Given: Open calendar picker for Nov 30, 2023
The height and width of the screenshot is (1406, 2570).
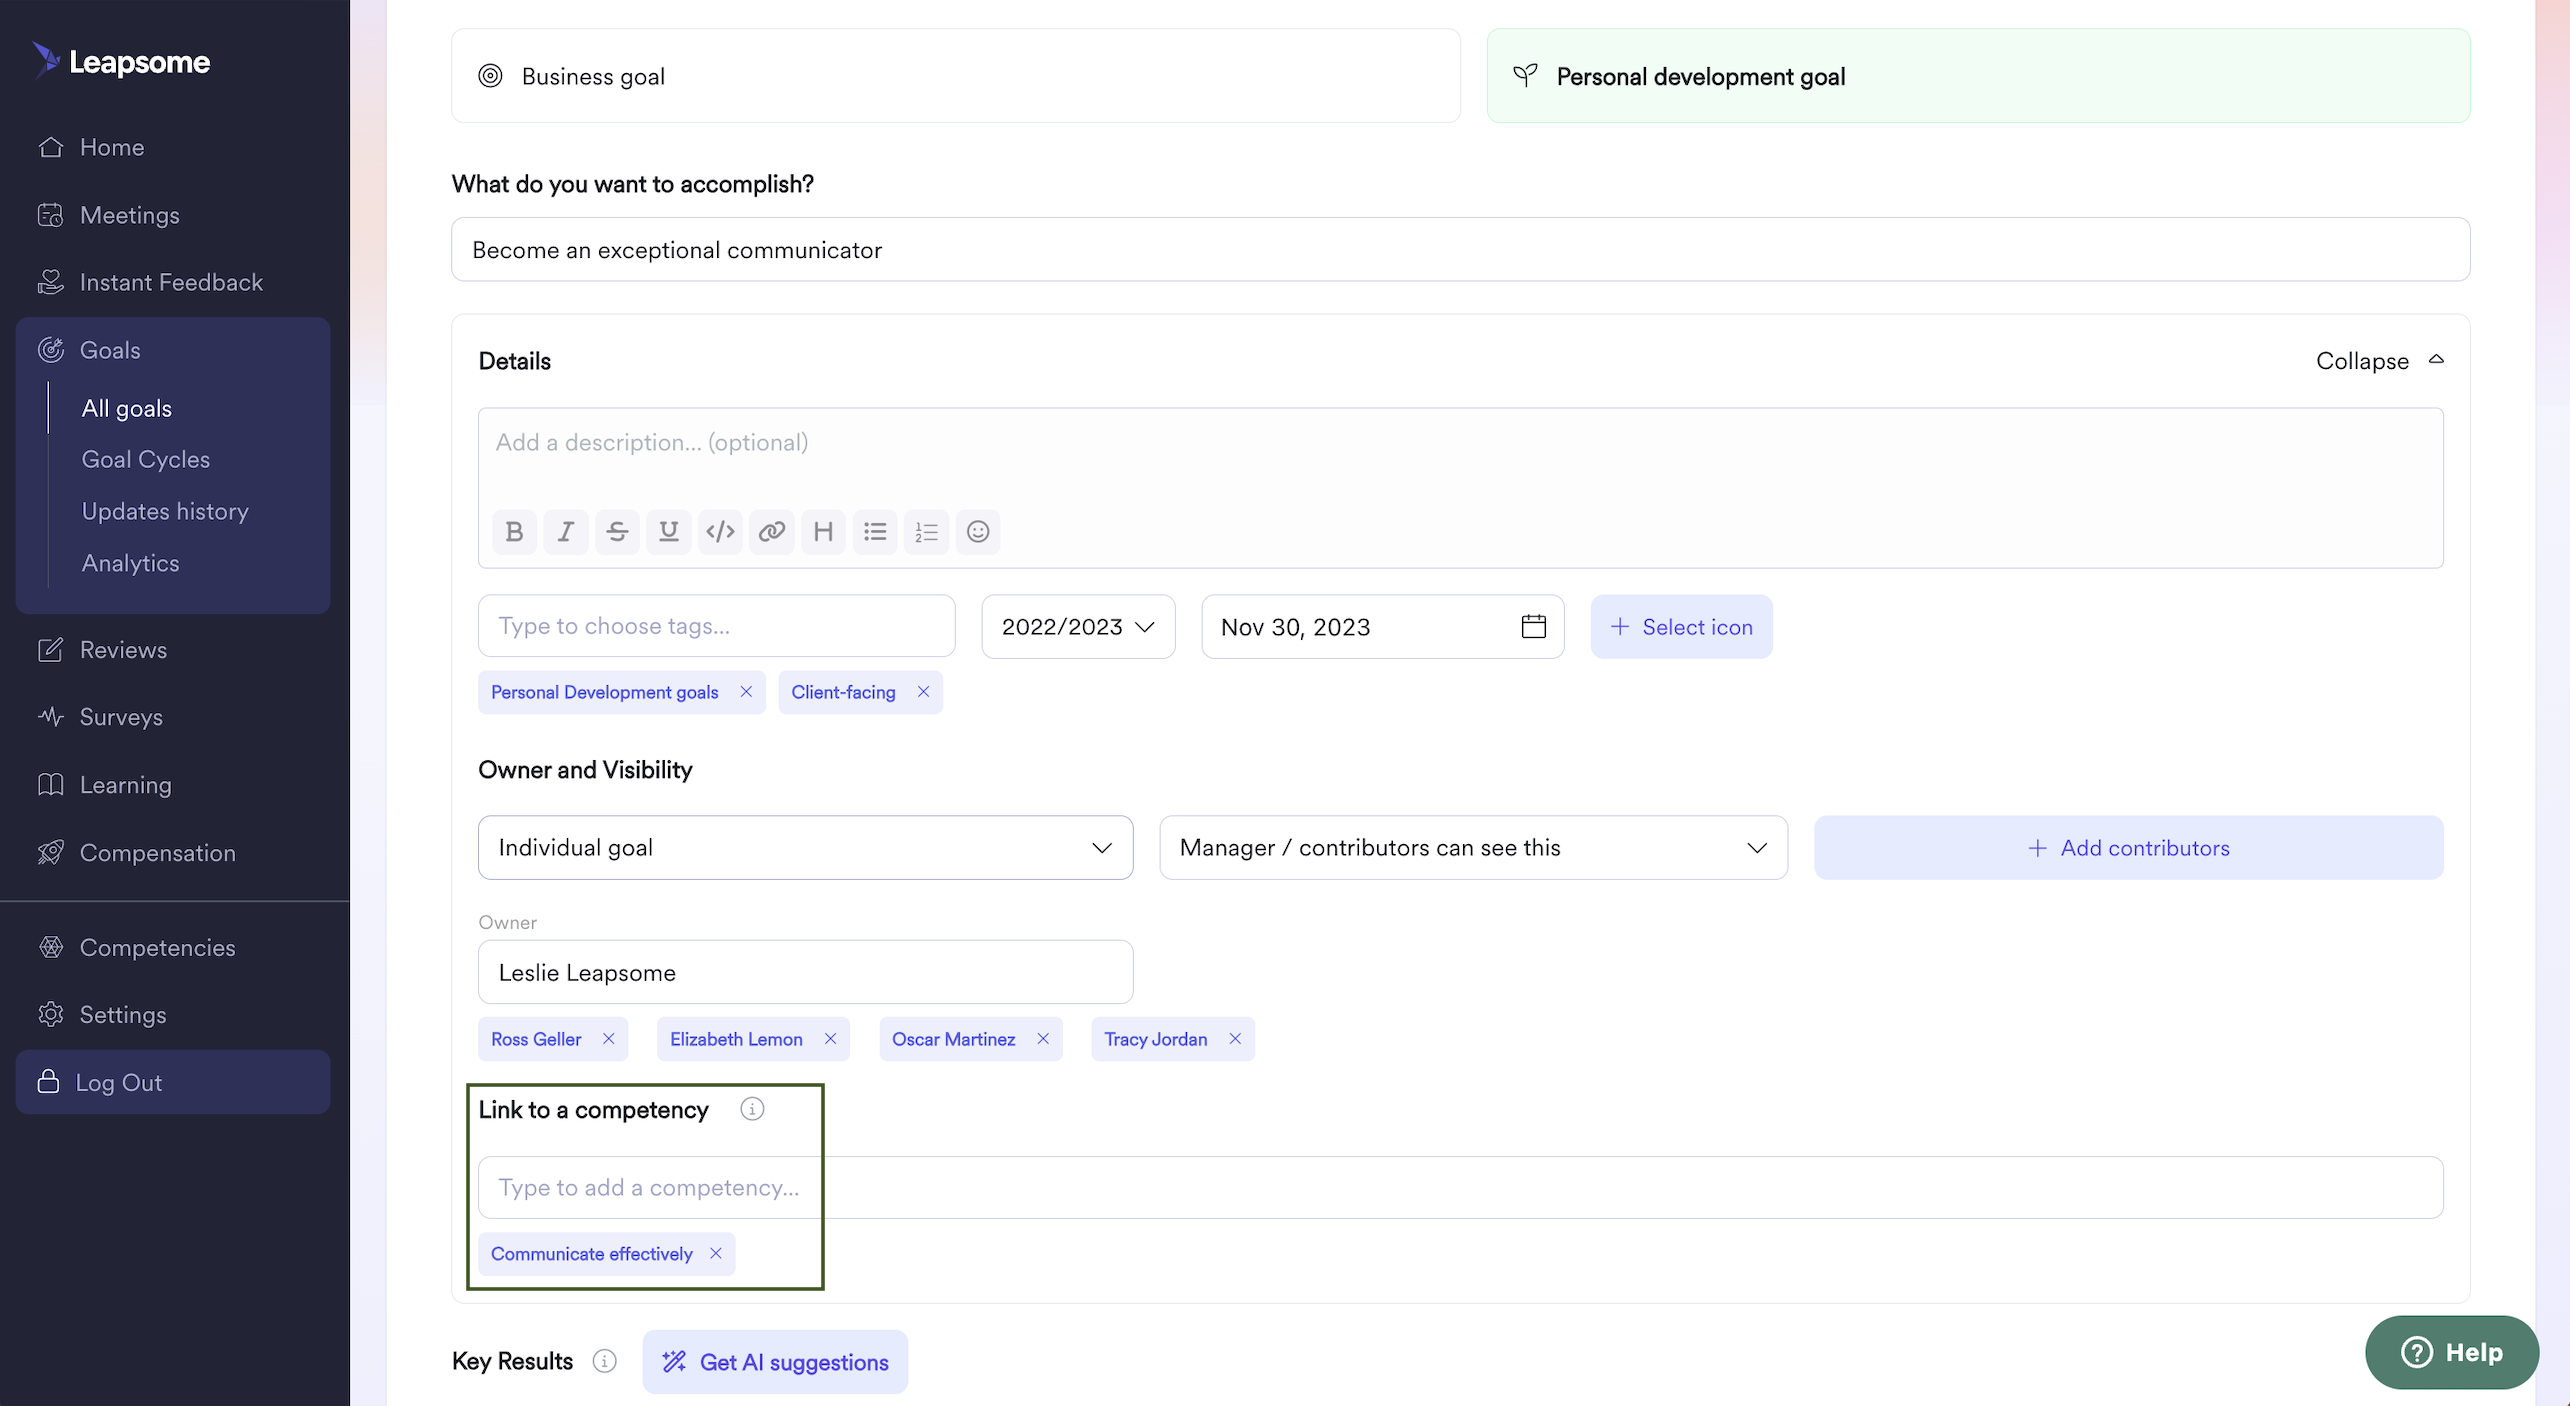Looking at the screenshot, I should point(1533,626).
